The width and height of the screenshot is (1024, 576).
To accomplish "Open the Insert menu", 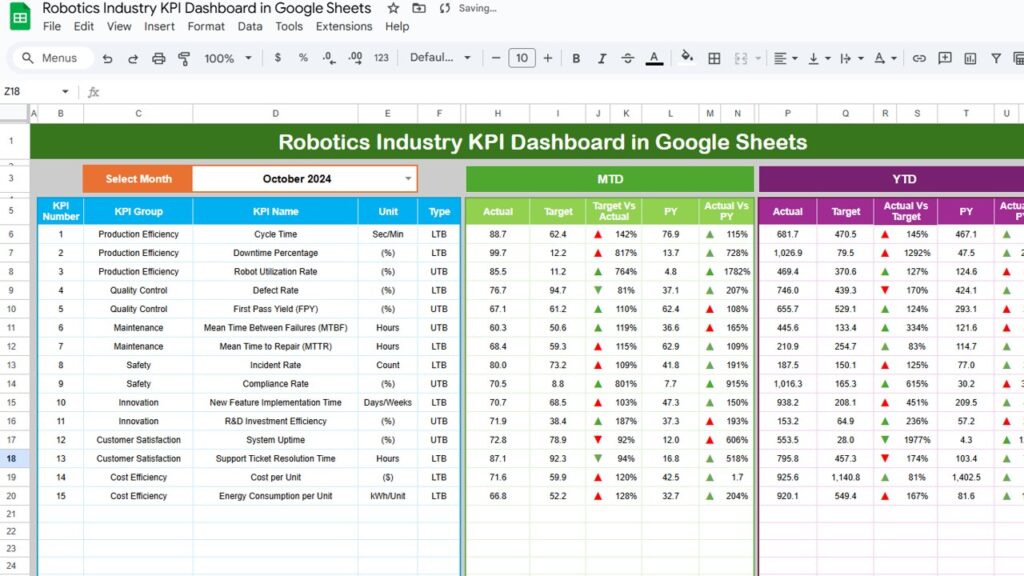I will pyautogui.click(x=159, y=26).
